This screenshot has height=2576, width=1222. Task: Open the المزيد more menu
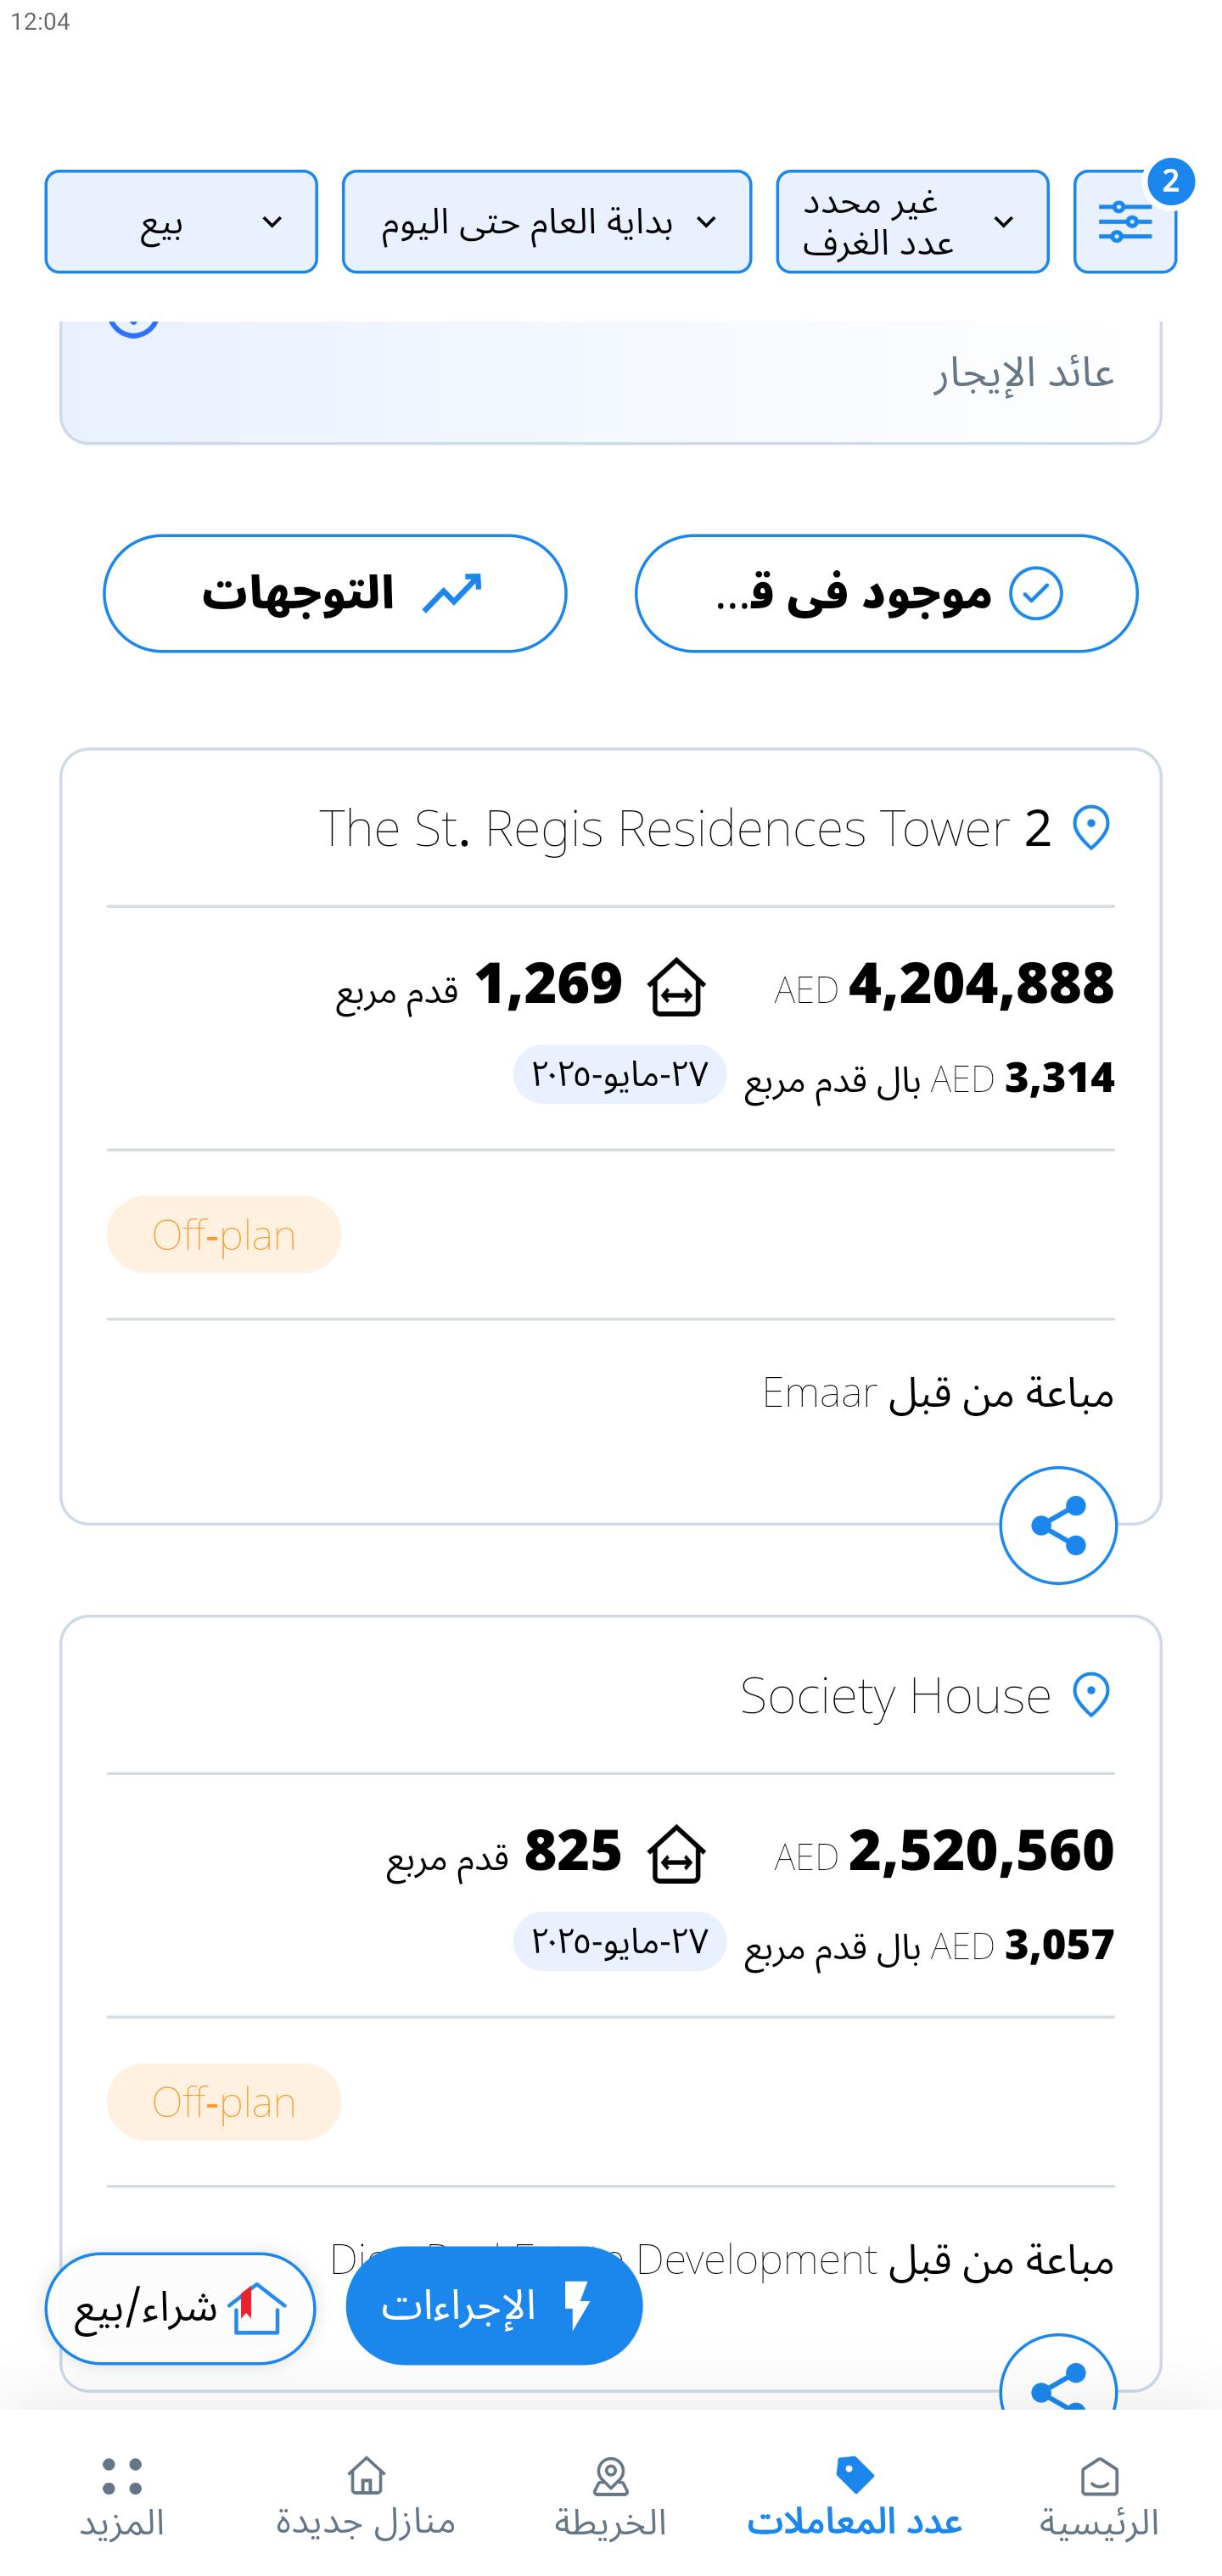pos(122,2497)
